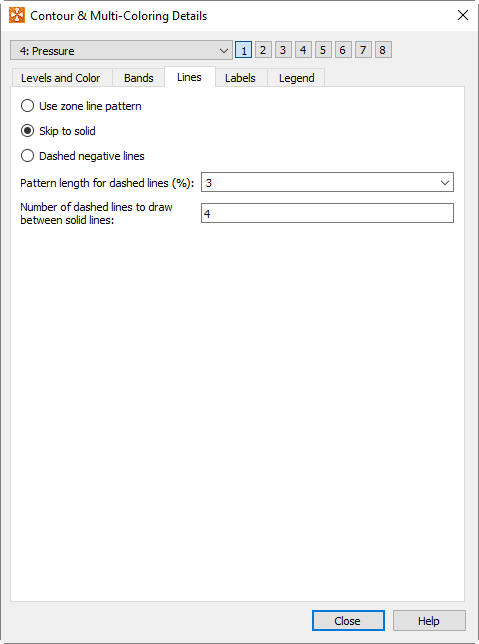479x644 pixels.
Task: Select contour group 8 button
Action: click(383, 50)
